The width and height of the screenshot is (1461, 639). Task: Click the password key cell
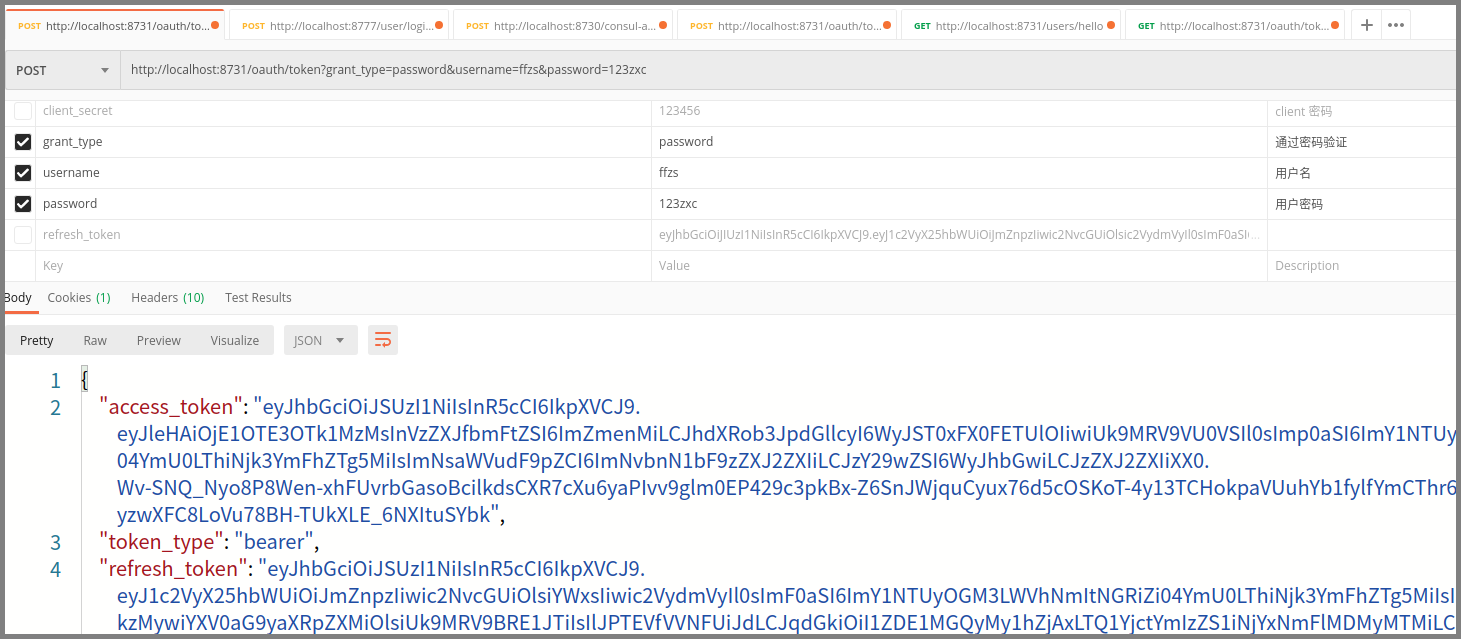[x=343, y=204]
